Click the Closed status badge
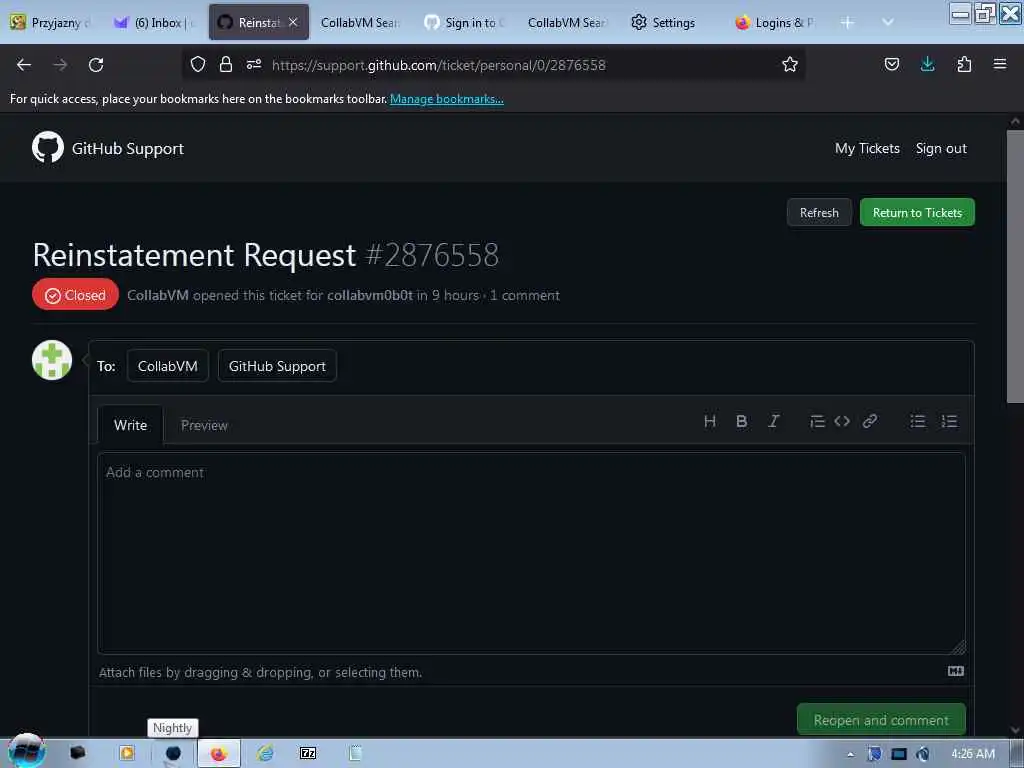 pyautogui.click(x=75, y=295)
